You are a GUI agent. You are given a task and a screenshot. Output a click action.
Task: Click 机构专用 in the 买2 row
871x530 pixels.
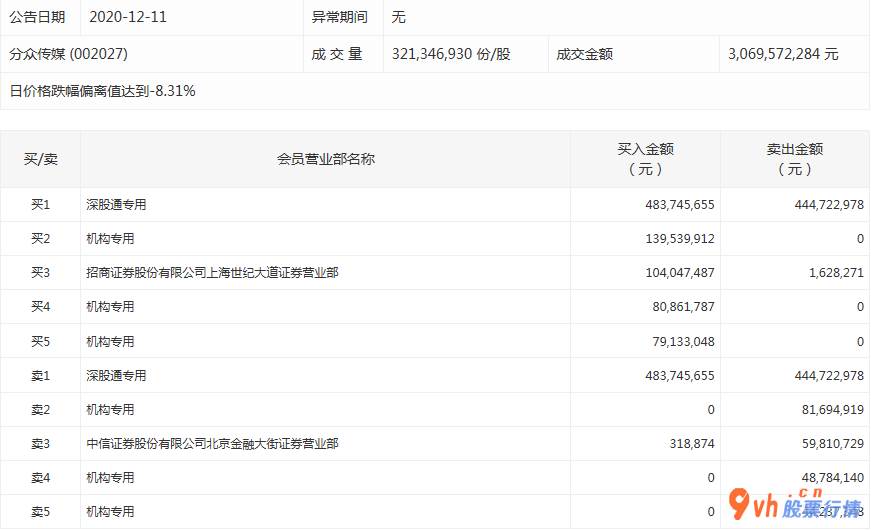tap(110, 239)
